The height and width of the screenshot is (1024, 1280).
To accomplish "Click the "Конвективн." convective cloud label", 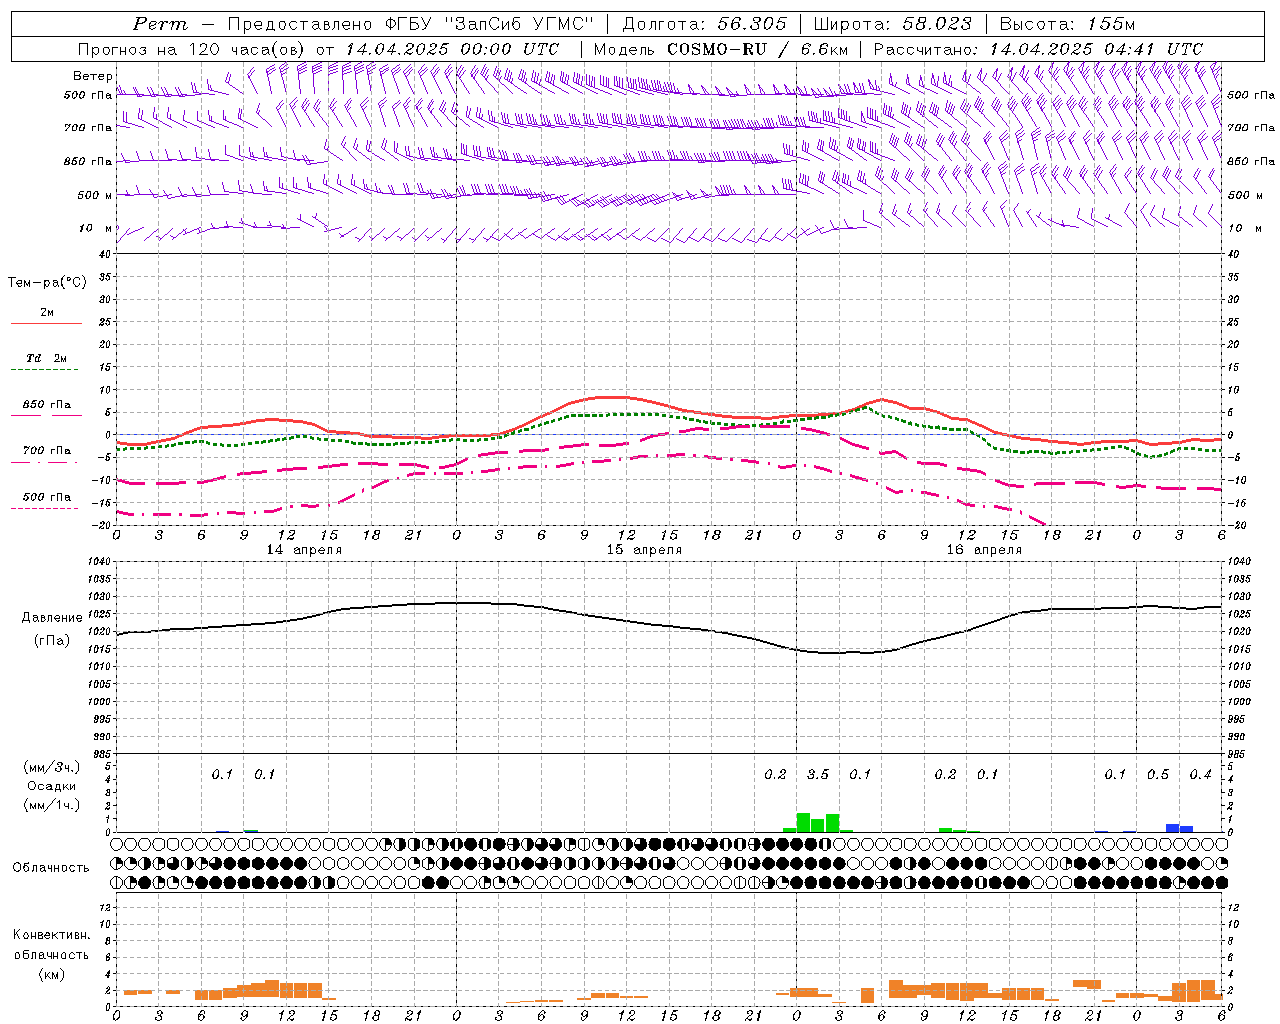I will pyautogui.click(x=51, y=935).
